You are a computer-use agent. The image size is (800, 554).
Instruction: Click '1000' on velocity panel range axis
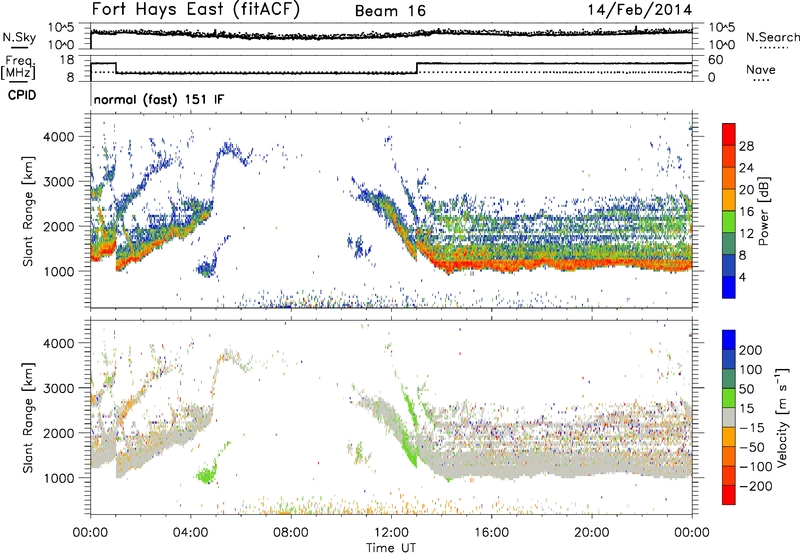coord(58,478)
